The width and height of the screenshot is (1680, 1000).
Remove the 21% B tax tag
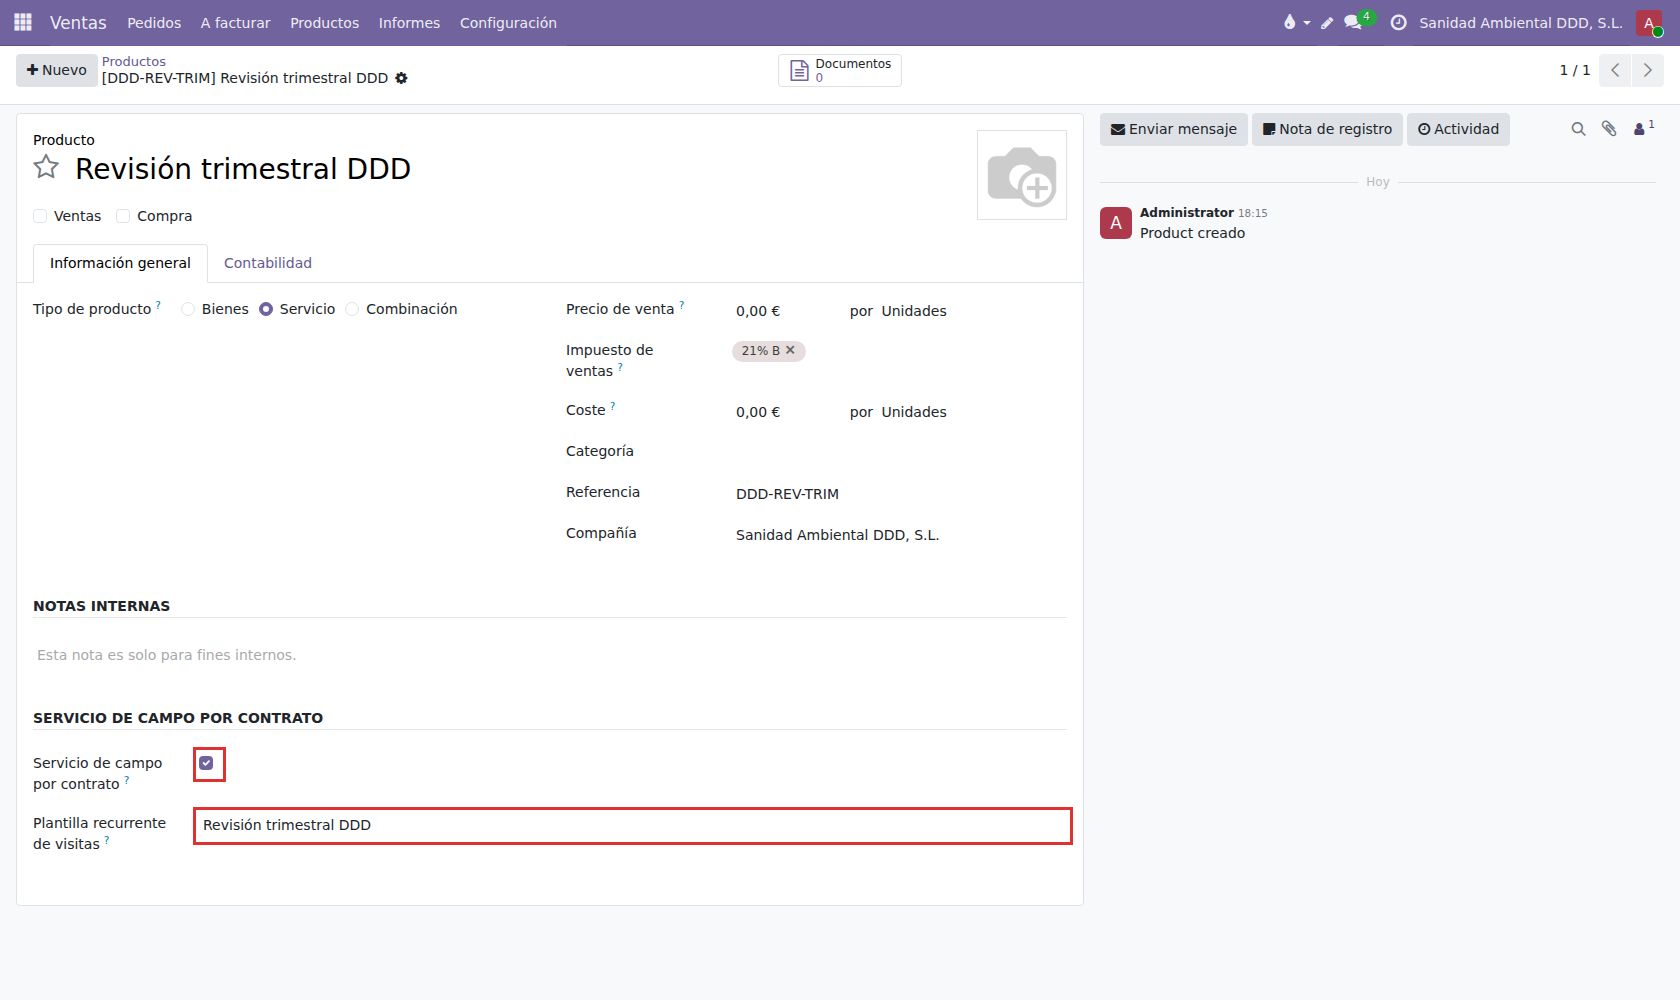[x=790, y=350]
